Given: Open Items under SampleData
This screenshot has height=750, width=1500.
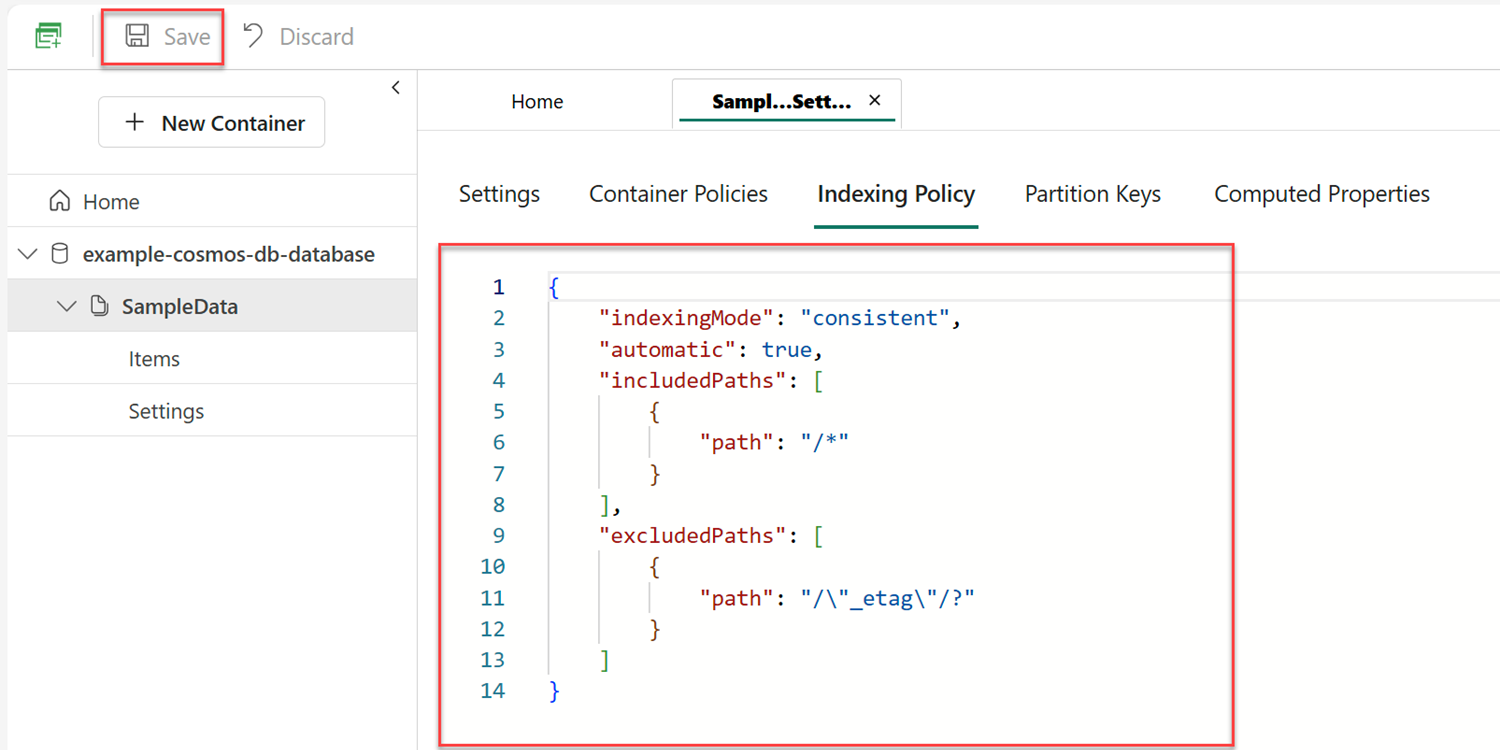Looking at the screenshot, I should [154, 358].
